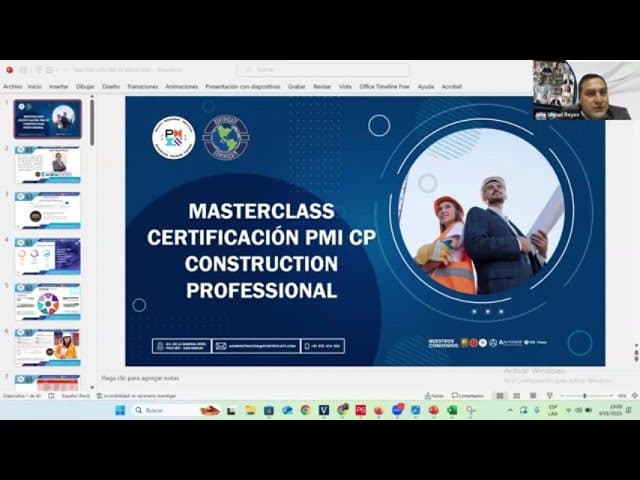Open the Transiciones tab
This screenshot has height=480, width=640.
click(142, 87)
